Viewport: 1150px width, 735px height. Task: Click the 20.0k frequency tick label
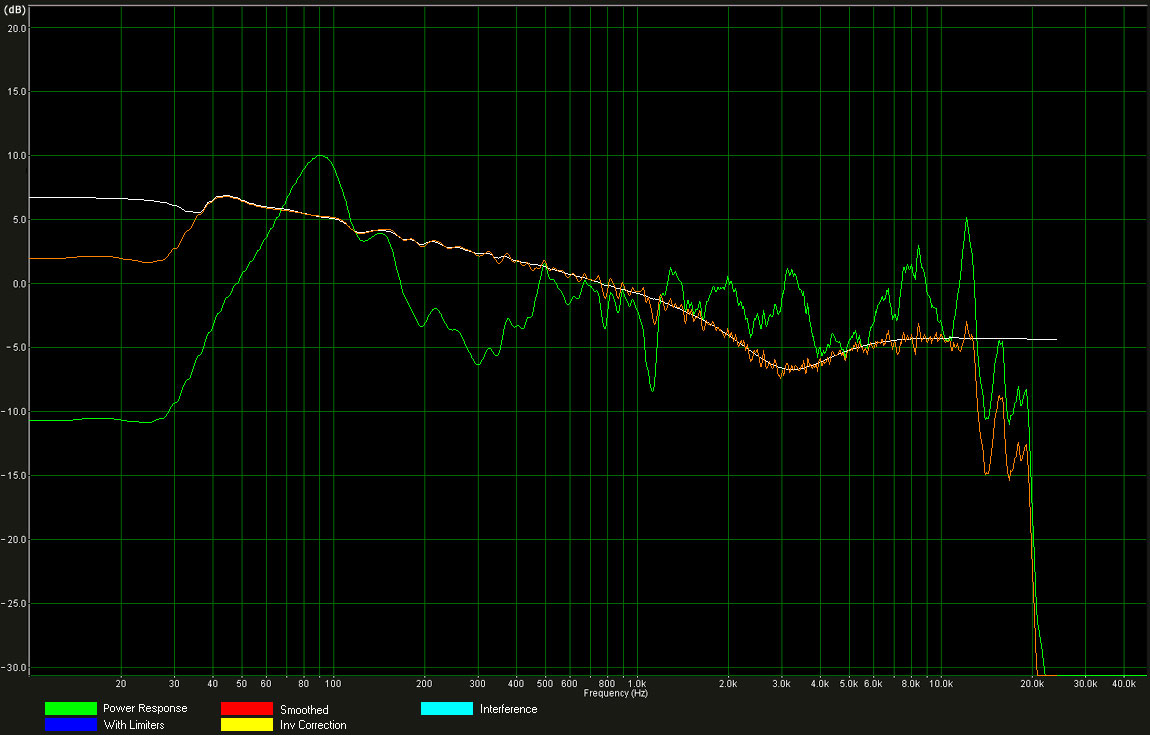tap(1032, 684)
